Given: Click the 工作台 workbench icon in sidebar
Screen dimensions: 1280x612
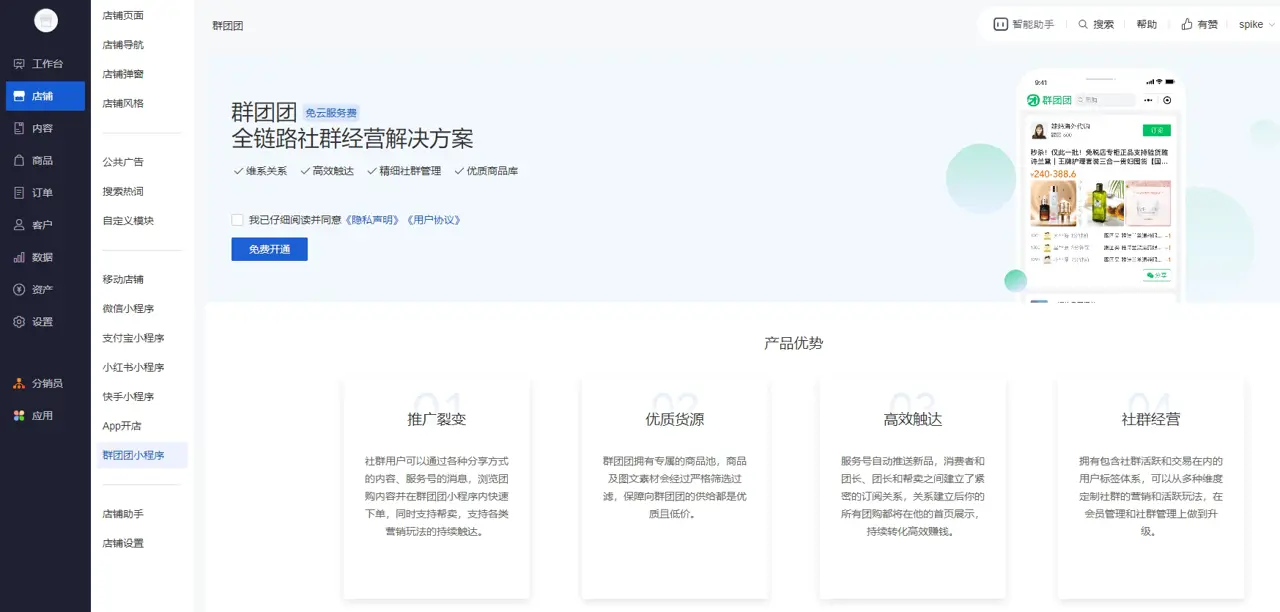Looking at the screenshot, I should point(19,64).
